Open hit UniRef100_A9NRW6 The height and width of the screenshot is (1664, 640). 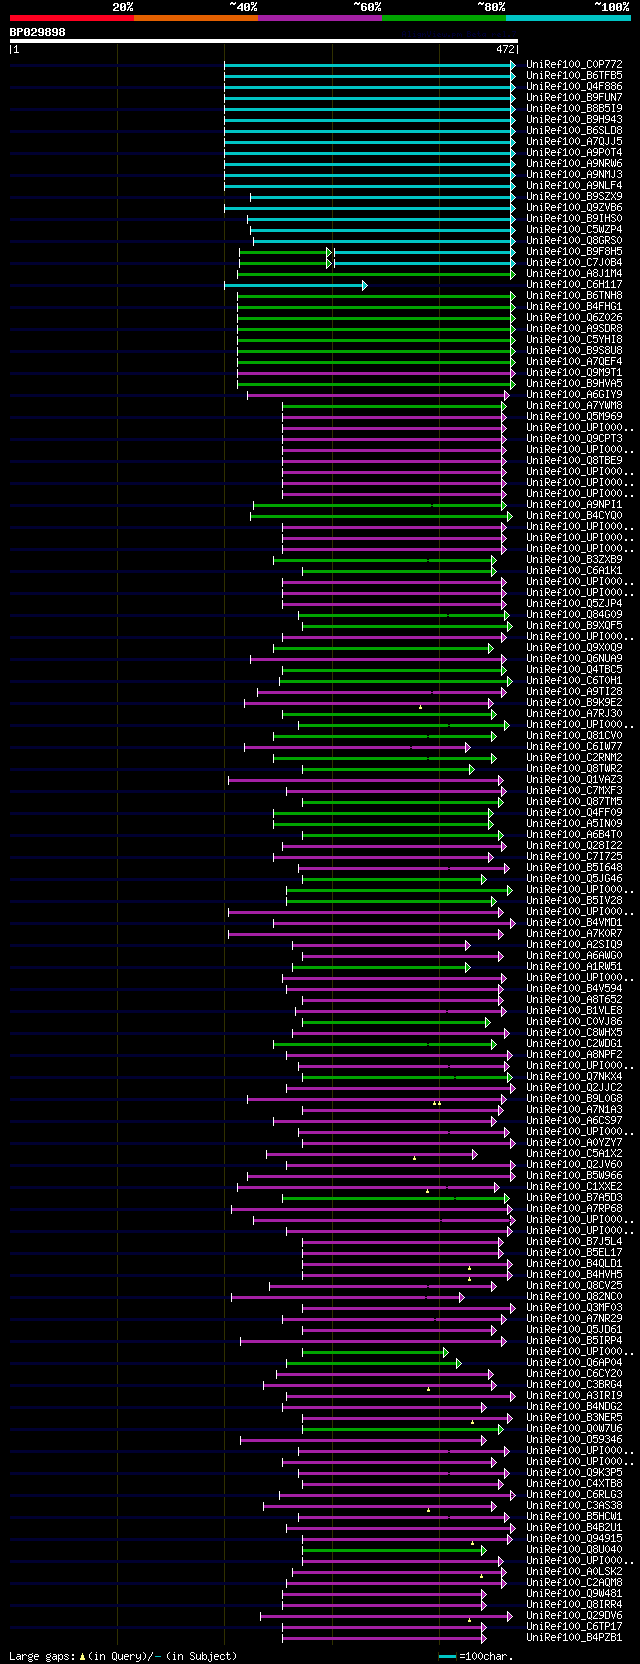point(574,163)
